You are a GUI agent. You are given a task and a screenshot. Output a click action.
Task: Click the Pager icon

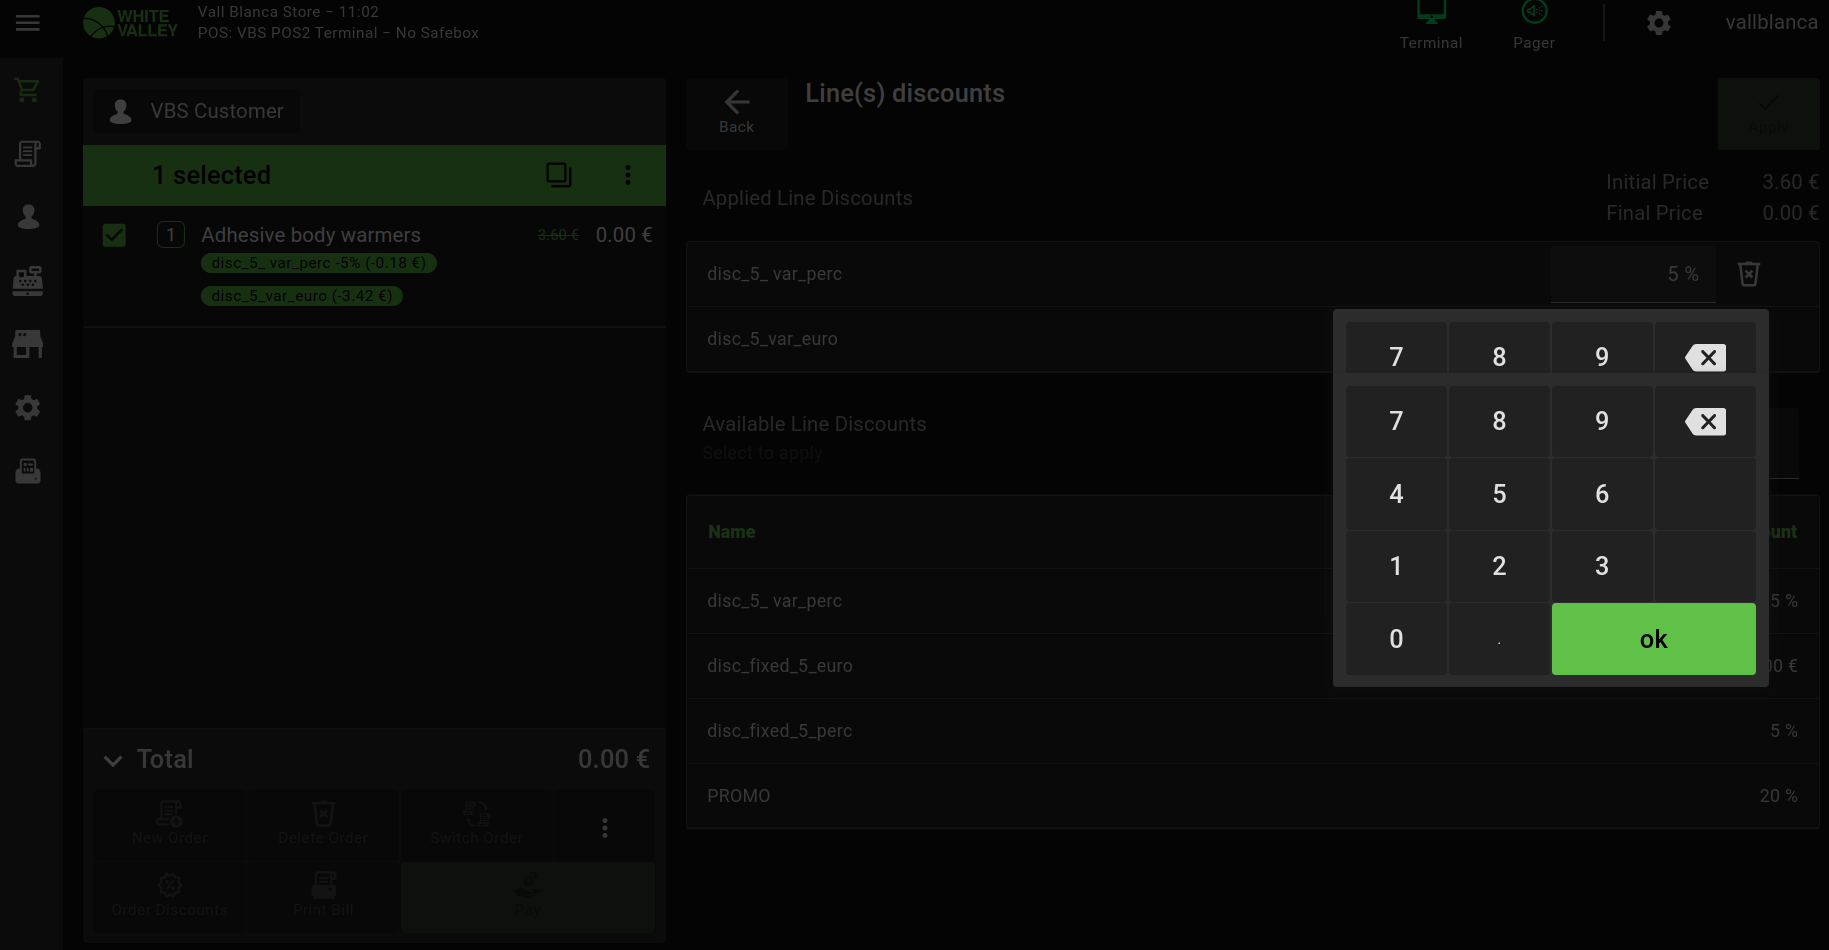point(1534,12)
